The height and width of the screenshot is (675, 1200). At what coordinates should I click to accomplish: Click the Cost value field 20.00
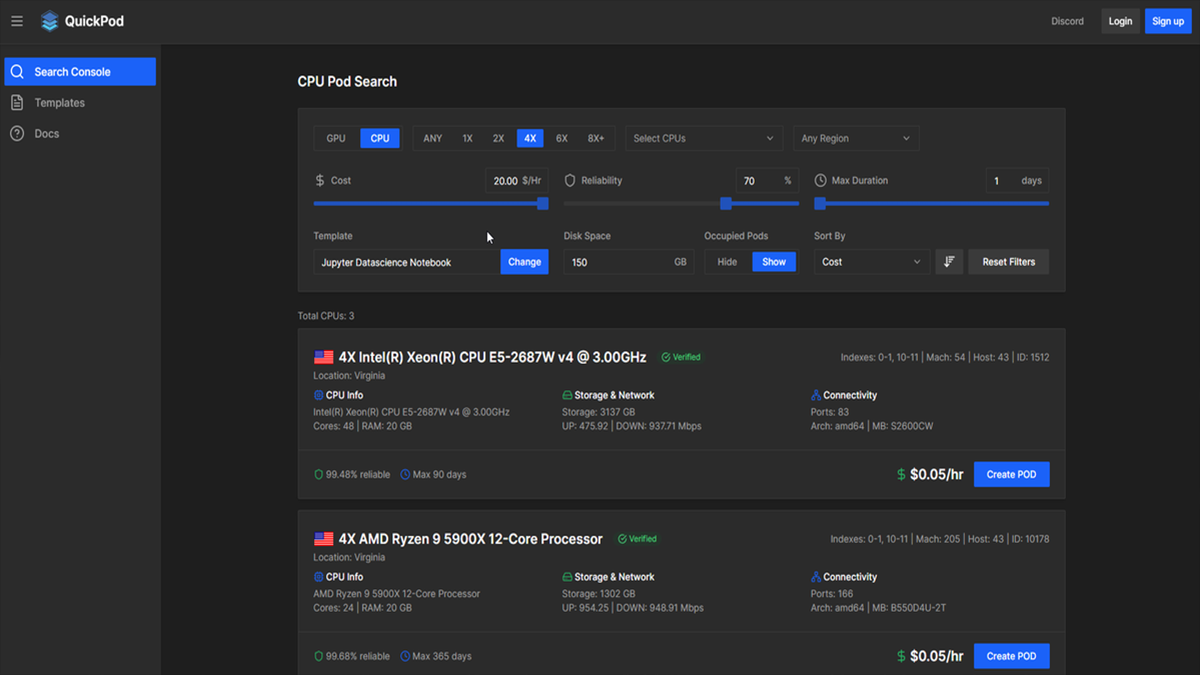tap(517, 181)
